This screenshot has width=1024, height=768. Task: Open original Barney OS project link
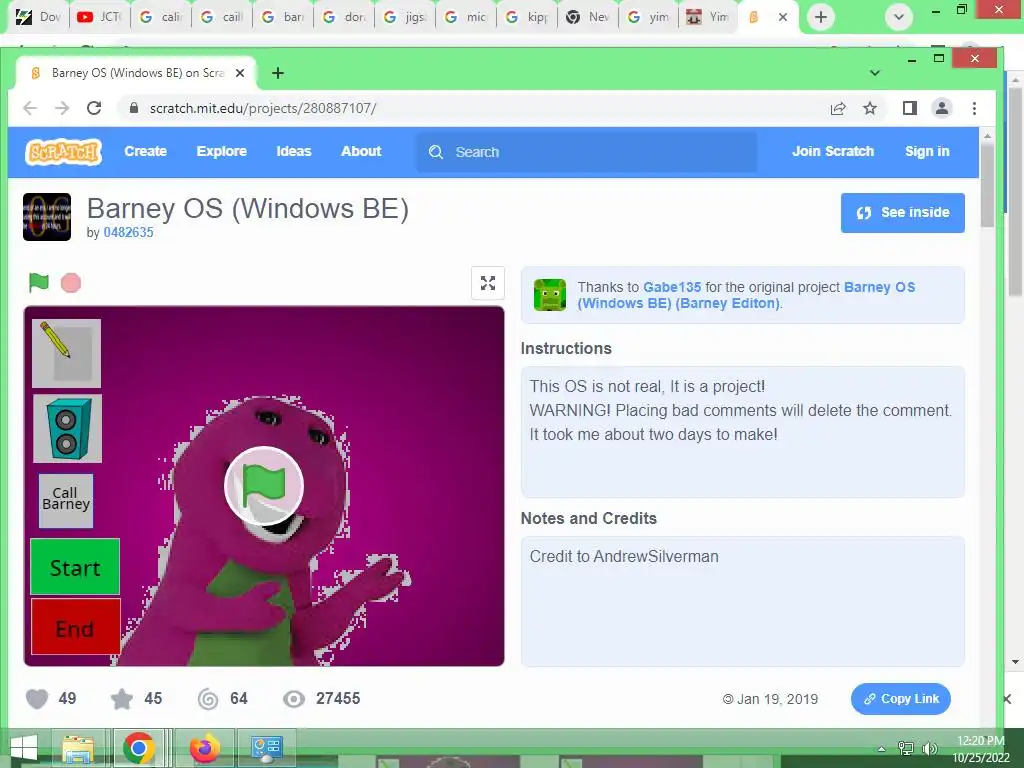point(746,295)
